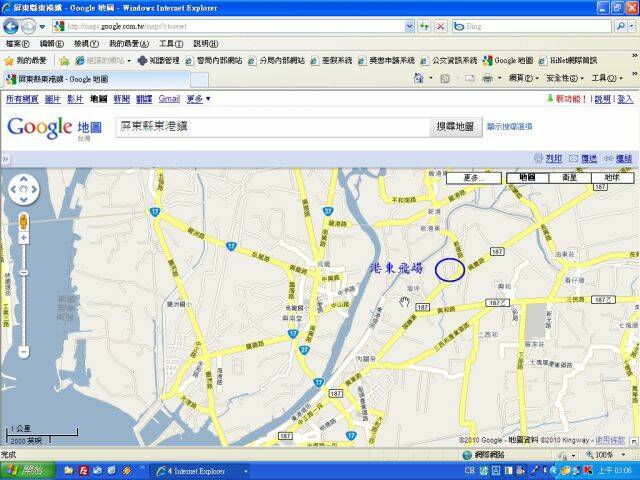
Task: Open the 我的最愛(A) menu
Action: coord(129,44)
